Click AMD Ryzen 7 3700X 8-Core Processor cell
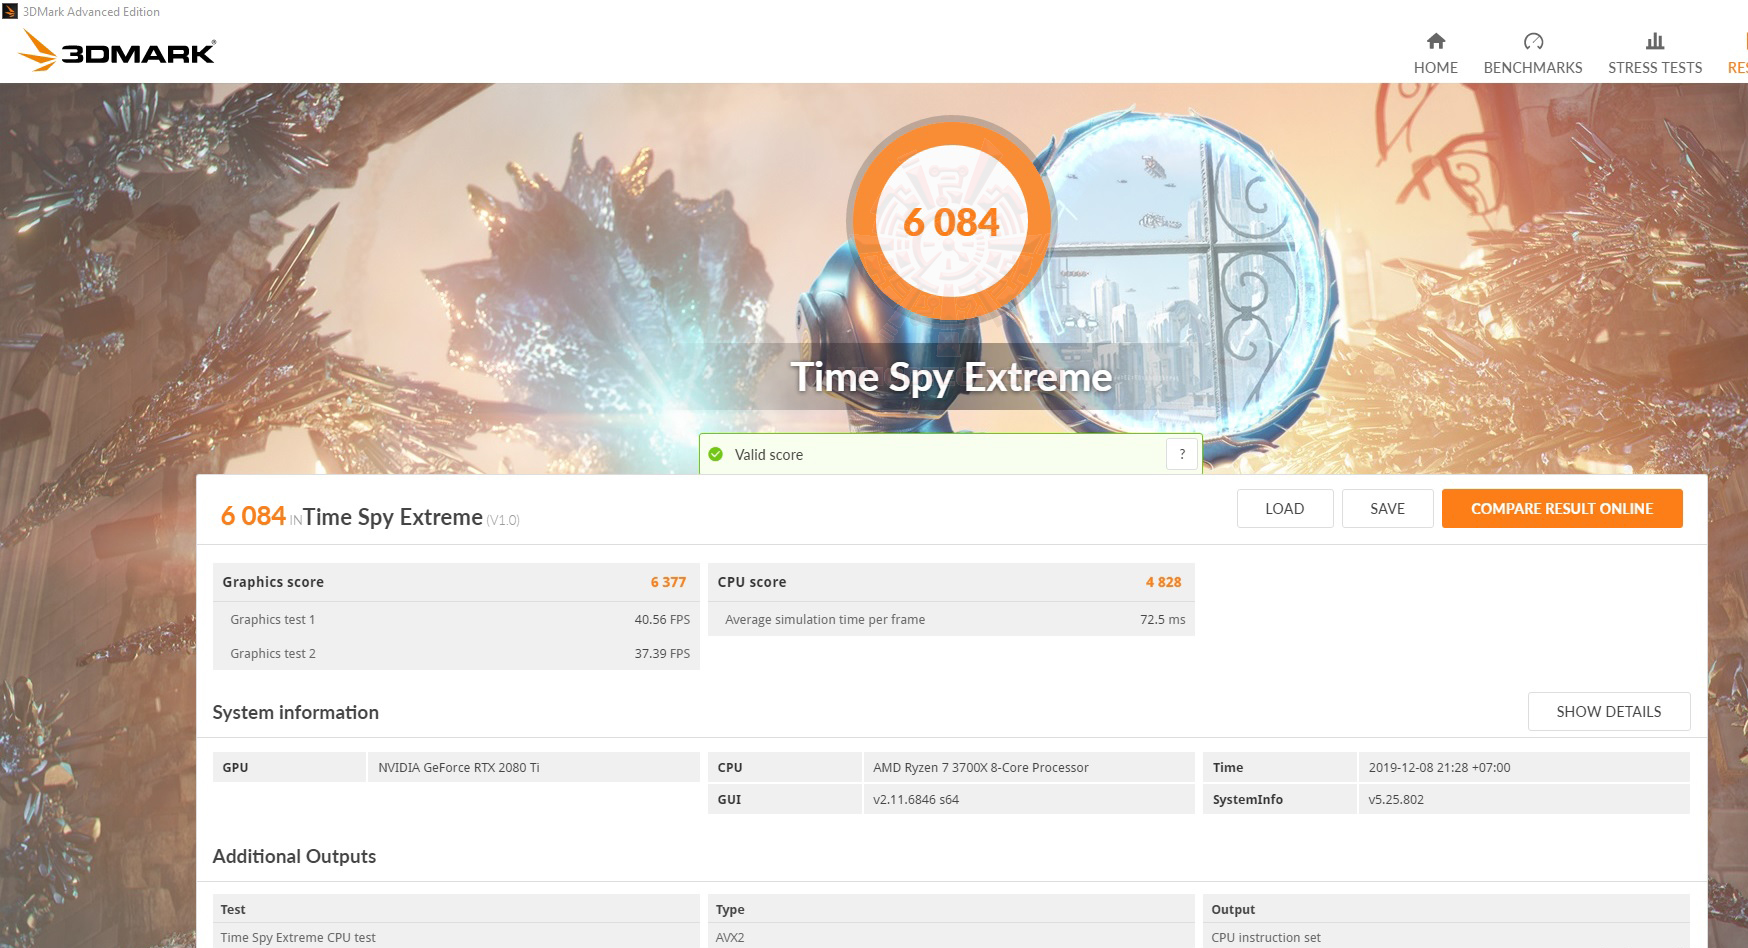The width and height of the screenshot is (1748, 948). 1029,767
